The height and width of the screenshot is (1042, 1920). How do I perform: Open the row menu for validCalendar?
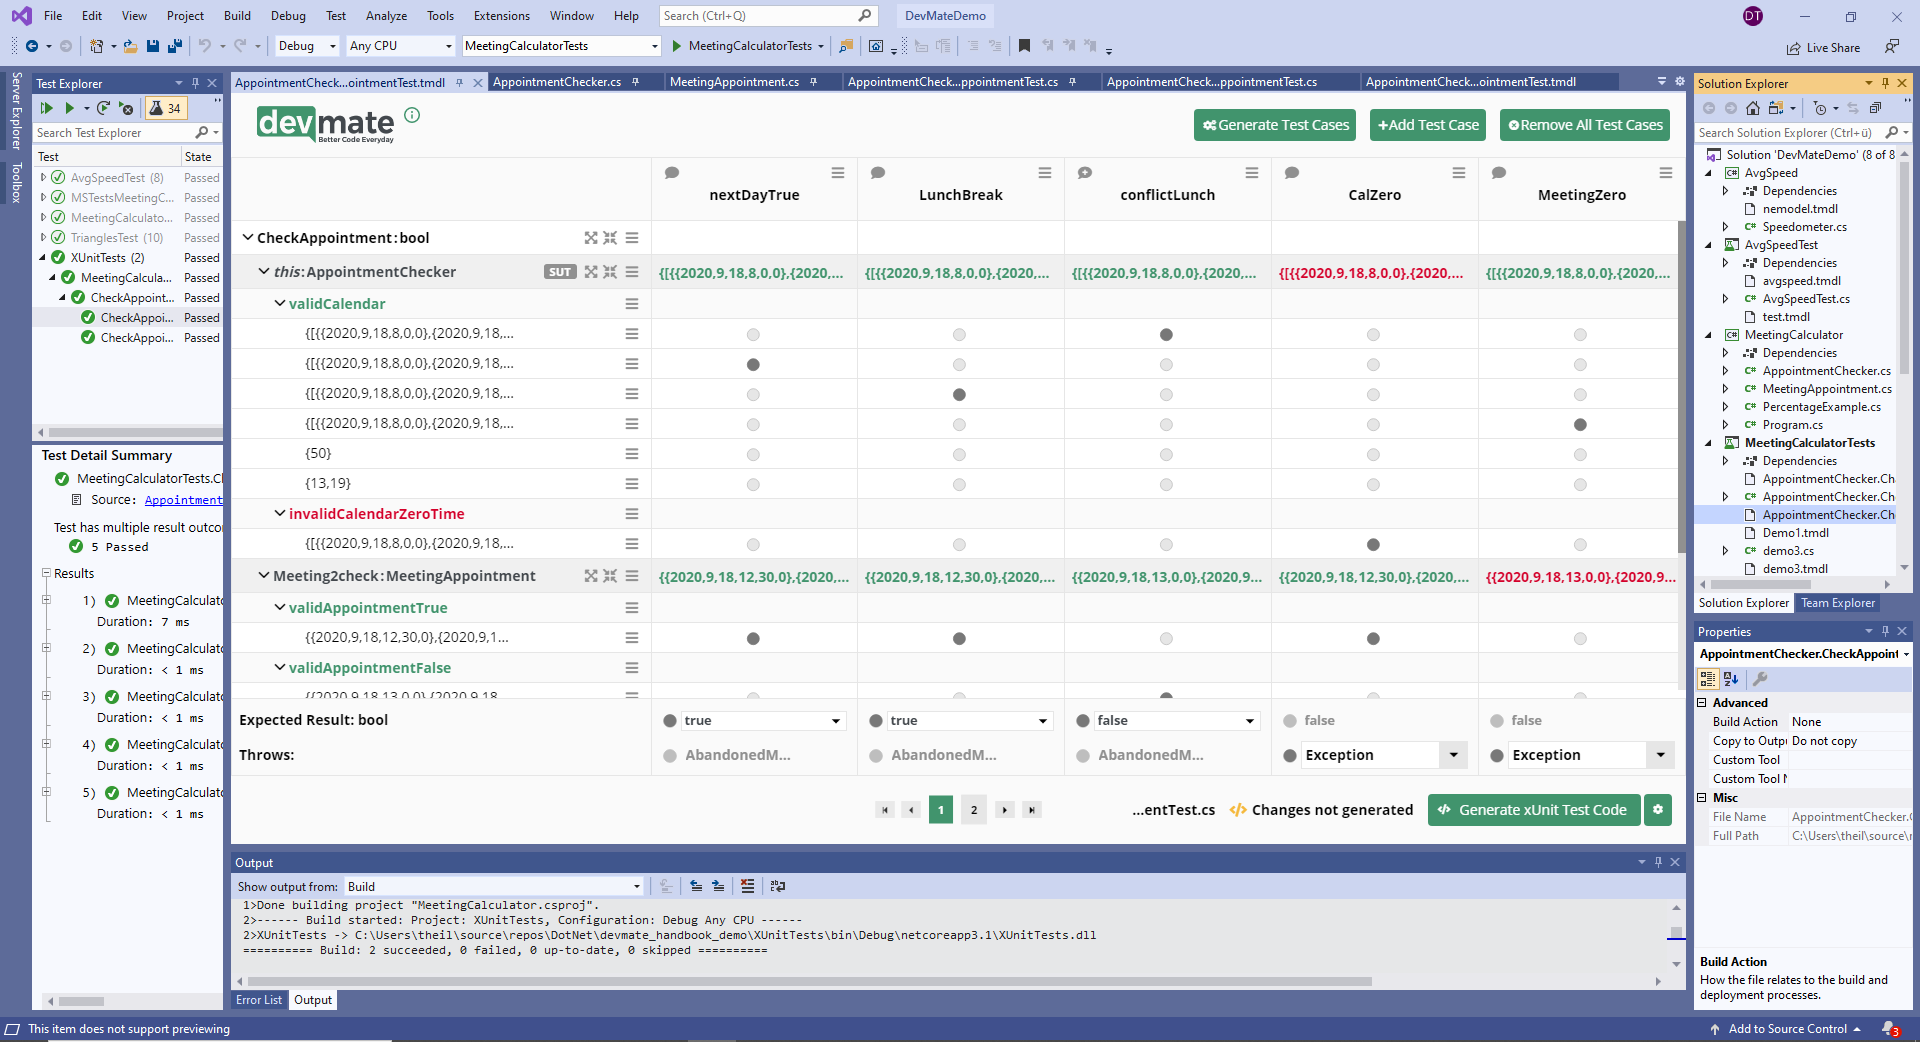632,304
